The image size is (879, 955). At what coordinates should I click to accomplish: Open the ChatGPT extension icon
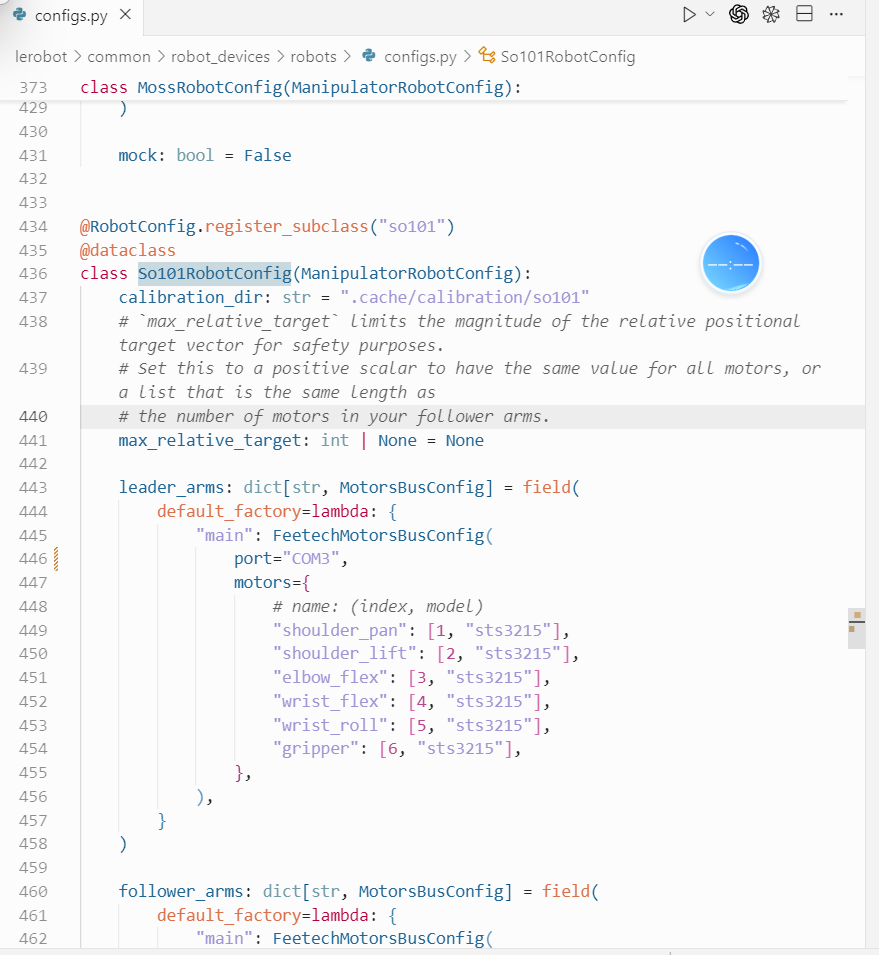point(738,14)
